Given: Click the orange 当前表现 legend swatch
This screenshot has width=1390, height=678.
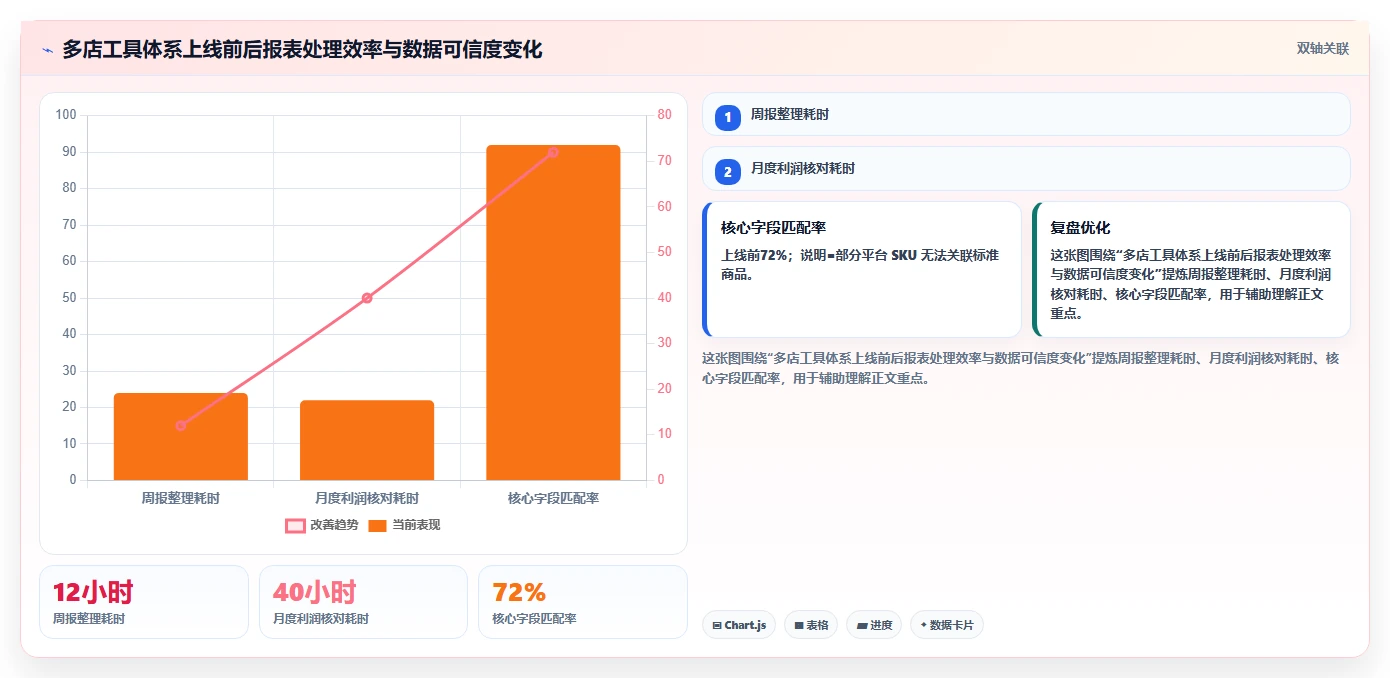Looking at the screenshot, I should point(377,526).
